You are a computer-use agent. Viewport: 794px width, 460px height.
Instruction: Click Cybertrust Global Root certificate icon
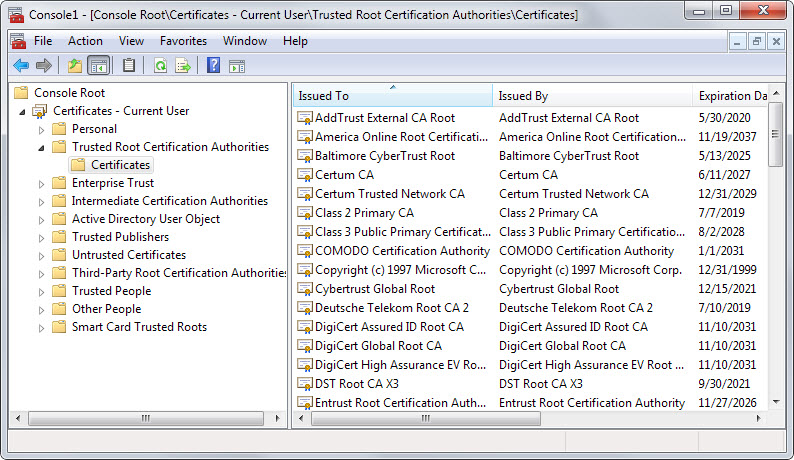305,289
